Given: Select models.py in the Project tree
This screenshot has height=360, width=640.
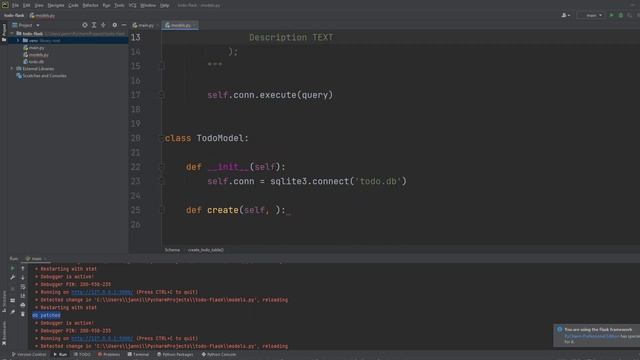Looking at the screenshot, I should coord(38,55).
